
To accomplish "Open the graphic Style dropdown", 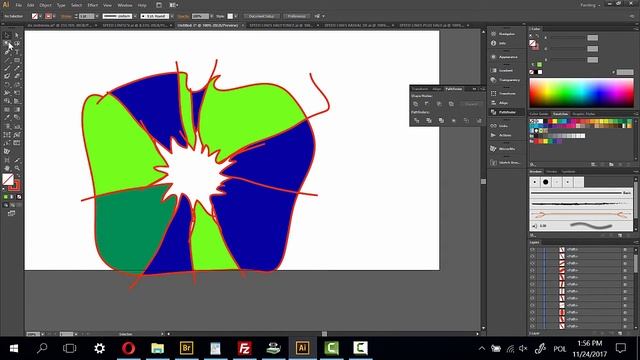I will (x=236, y=16).
